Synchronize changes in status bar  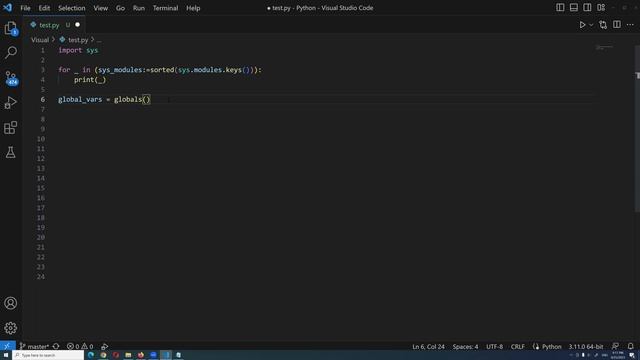[x=56, y=346]
